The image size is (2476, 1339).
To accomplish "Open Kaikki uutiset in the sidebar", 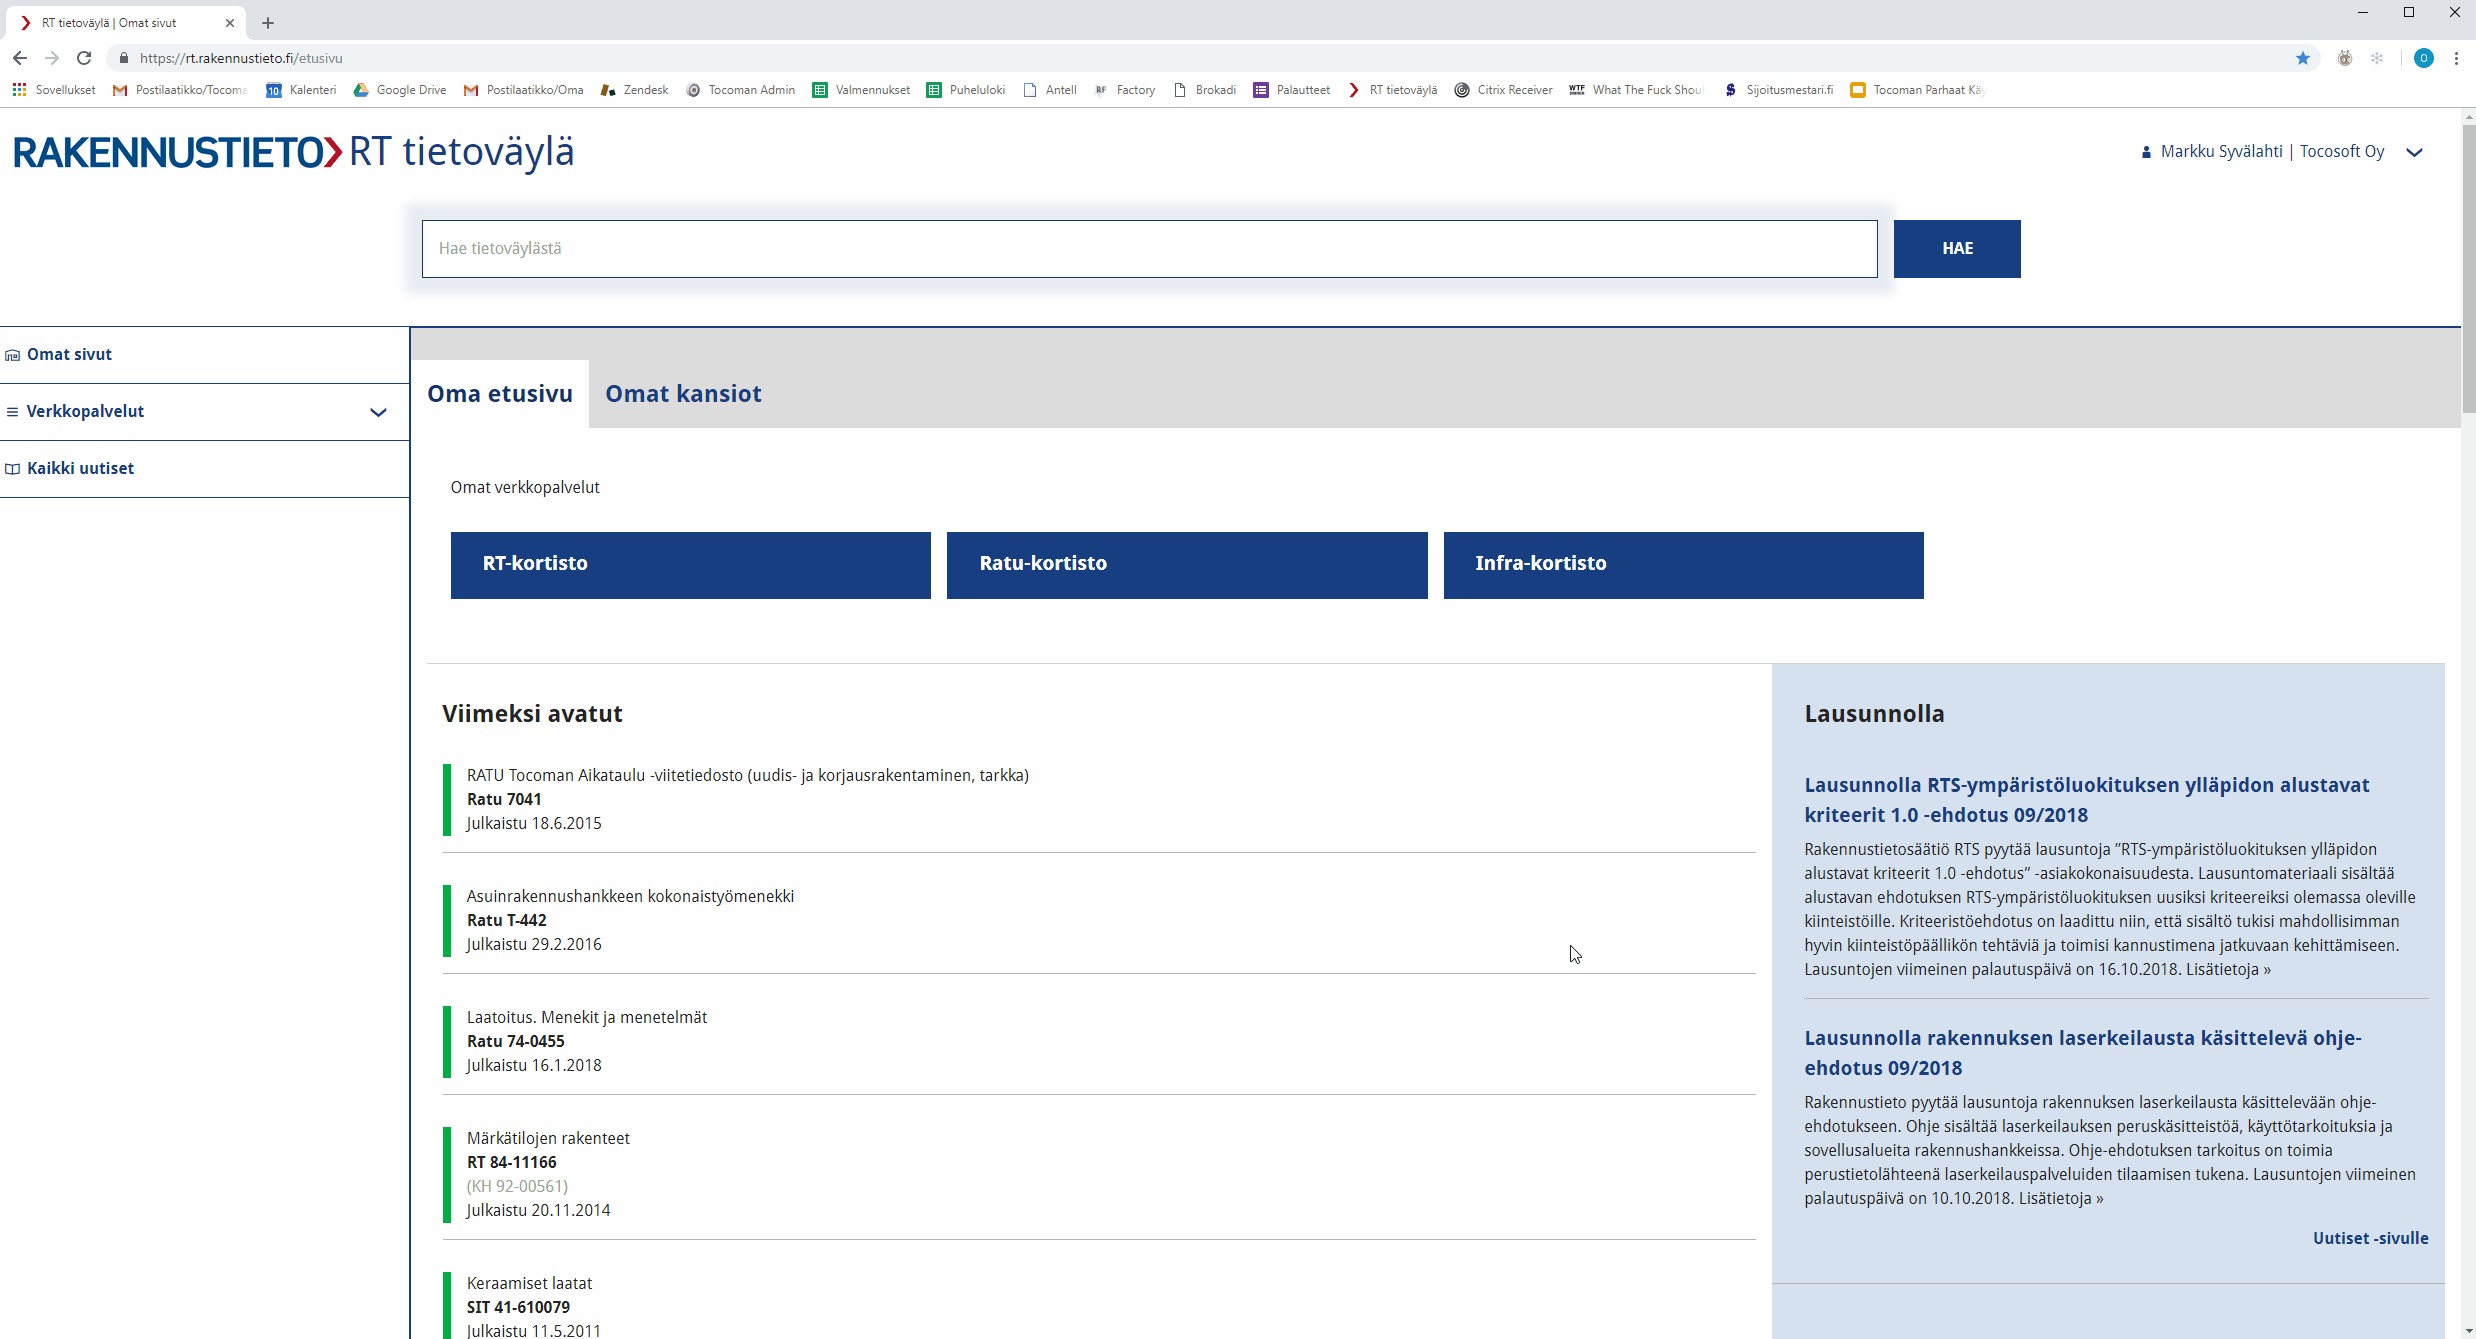I will pyautogui.click(x=80, y=468).
